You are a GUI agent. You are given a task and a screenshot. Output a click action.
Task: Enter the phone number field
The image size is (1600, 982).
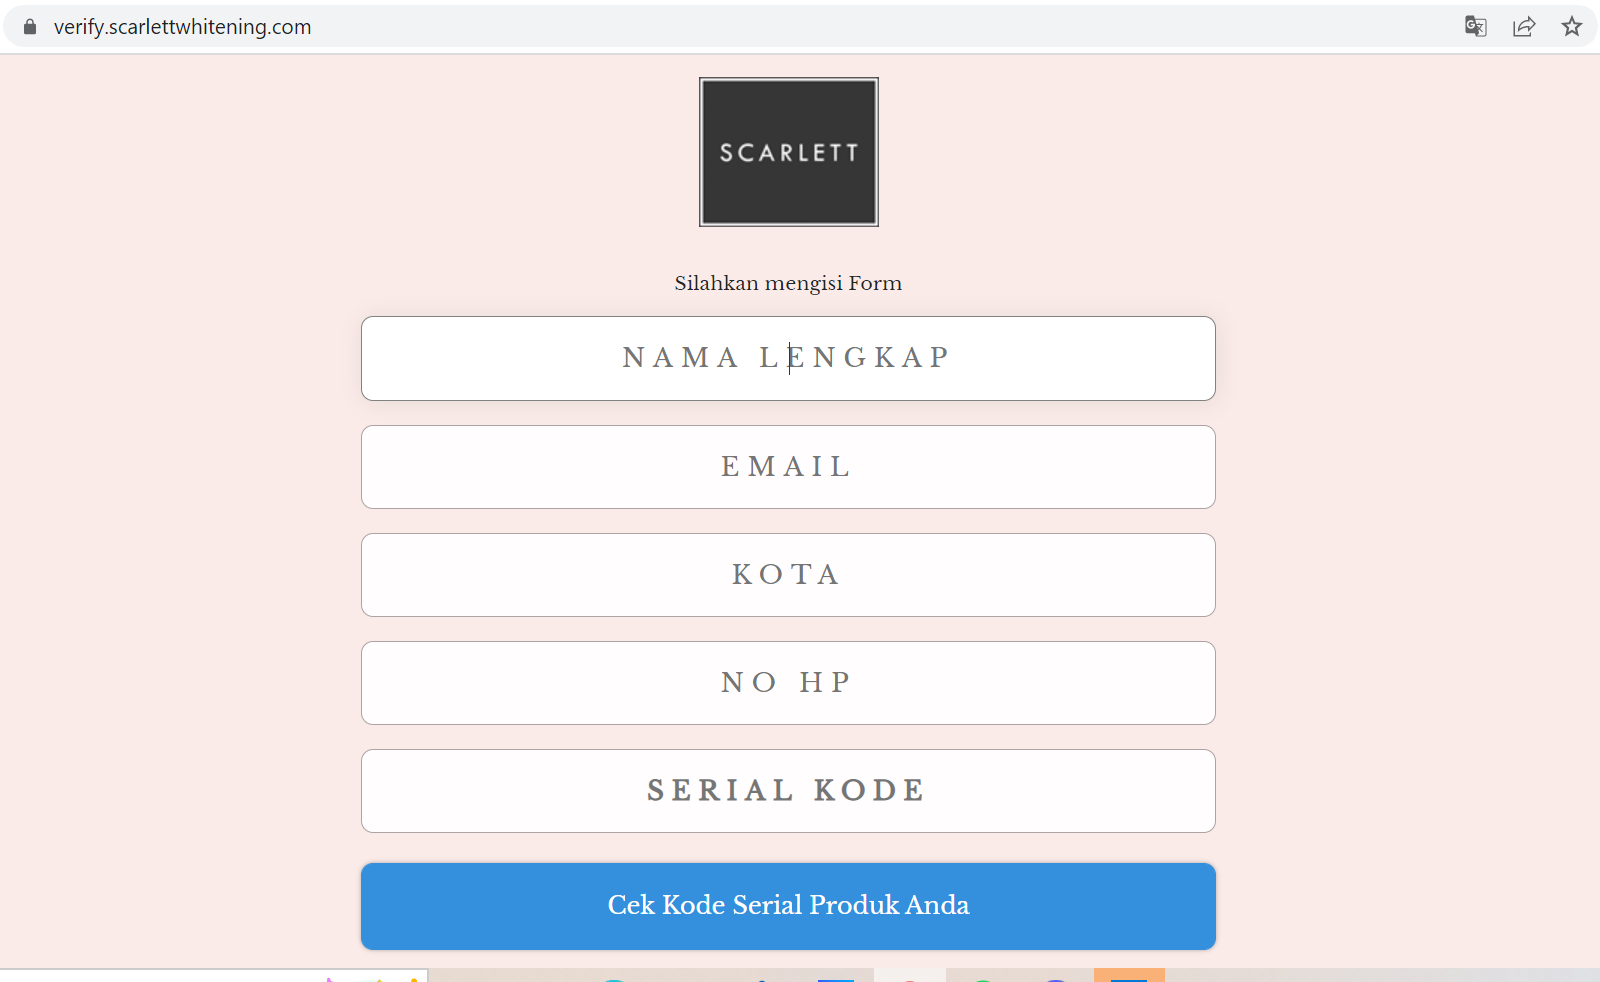click(x=788, y=683)
